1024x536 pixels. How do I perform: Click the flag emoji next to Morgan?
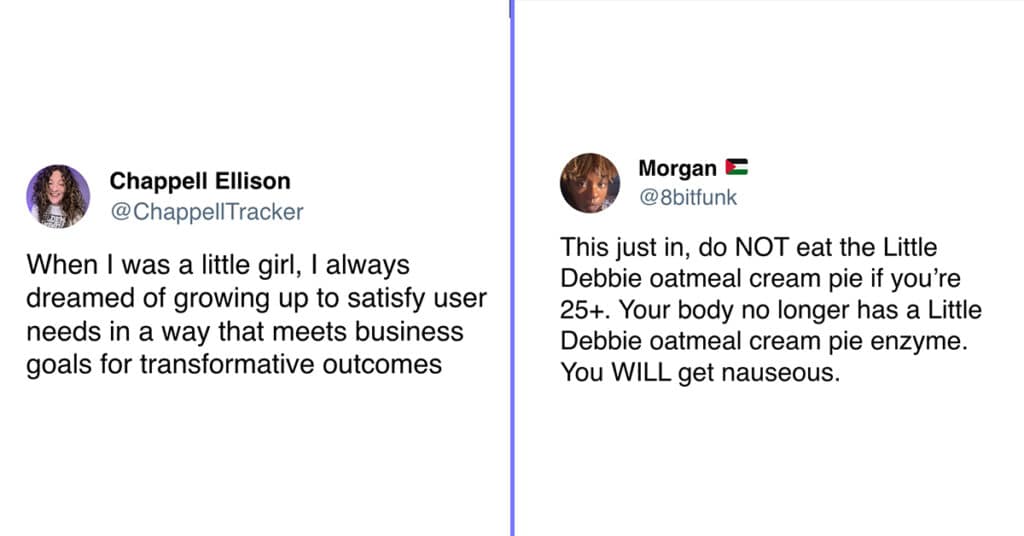pos(737,167)
